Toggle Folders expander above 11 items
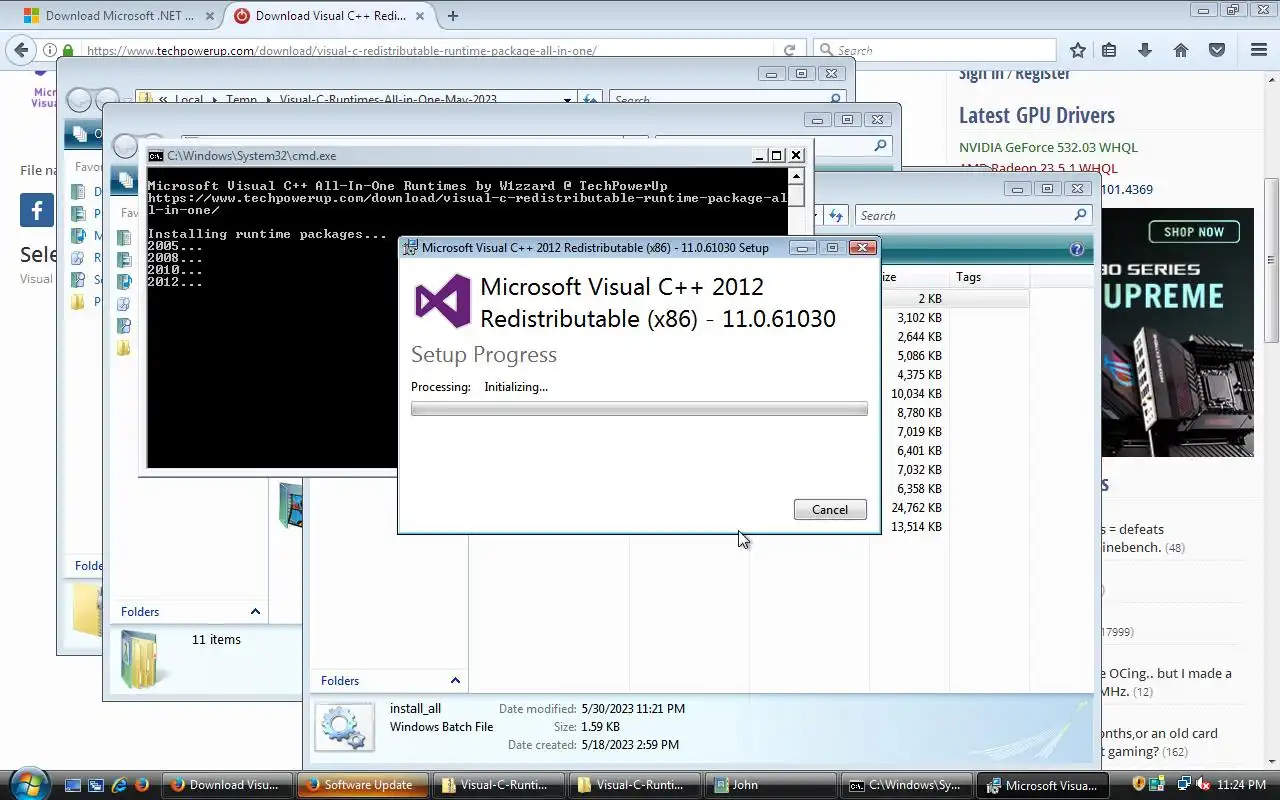The height and width of the screenshot is (800, 1280). 255,612
